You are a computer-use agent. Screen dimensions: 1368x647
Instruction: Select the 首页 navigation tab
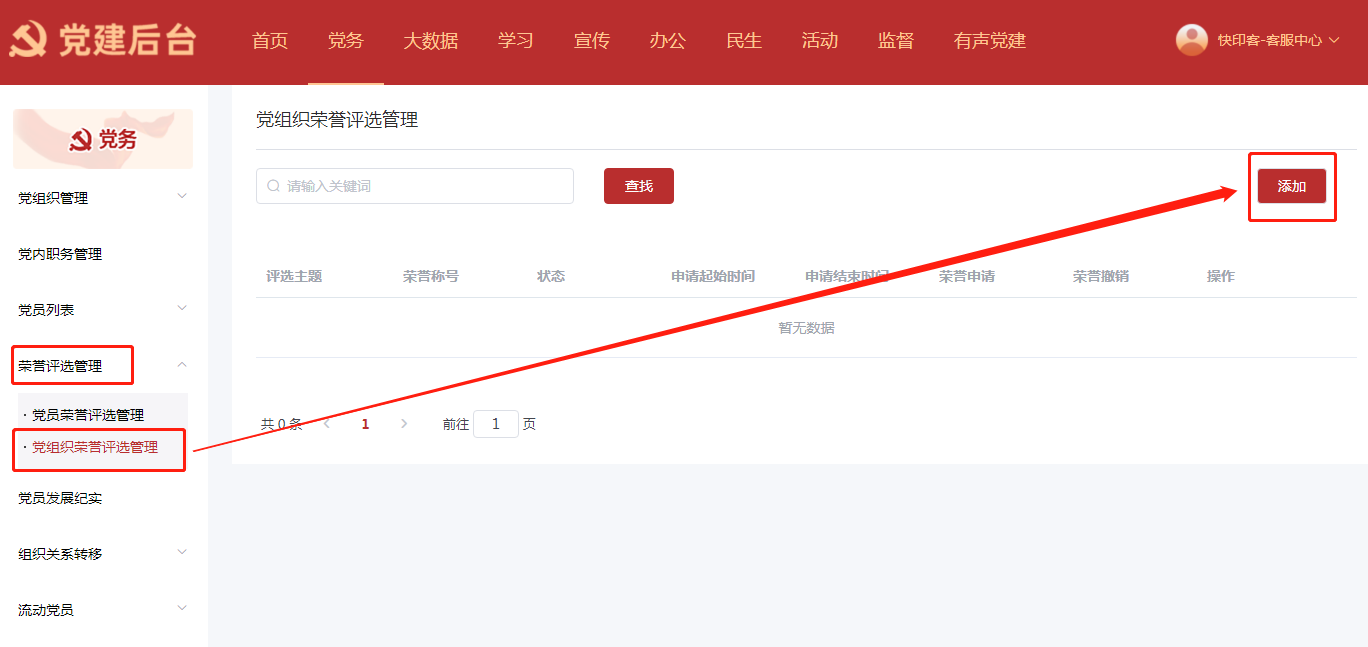(x=270, y=41)
